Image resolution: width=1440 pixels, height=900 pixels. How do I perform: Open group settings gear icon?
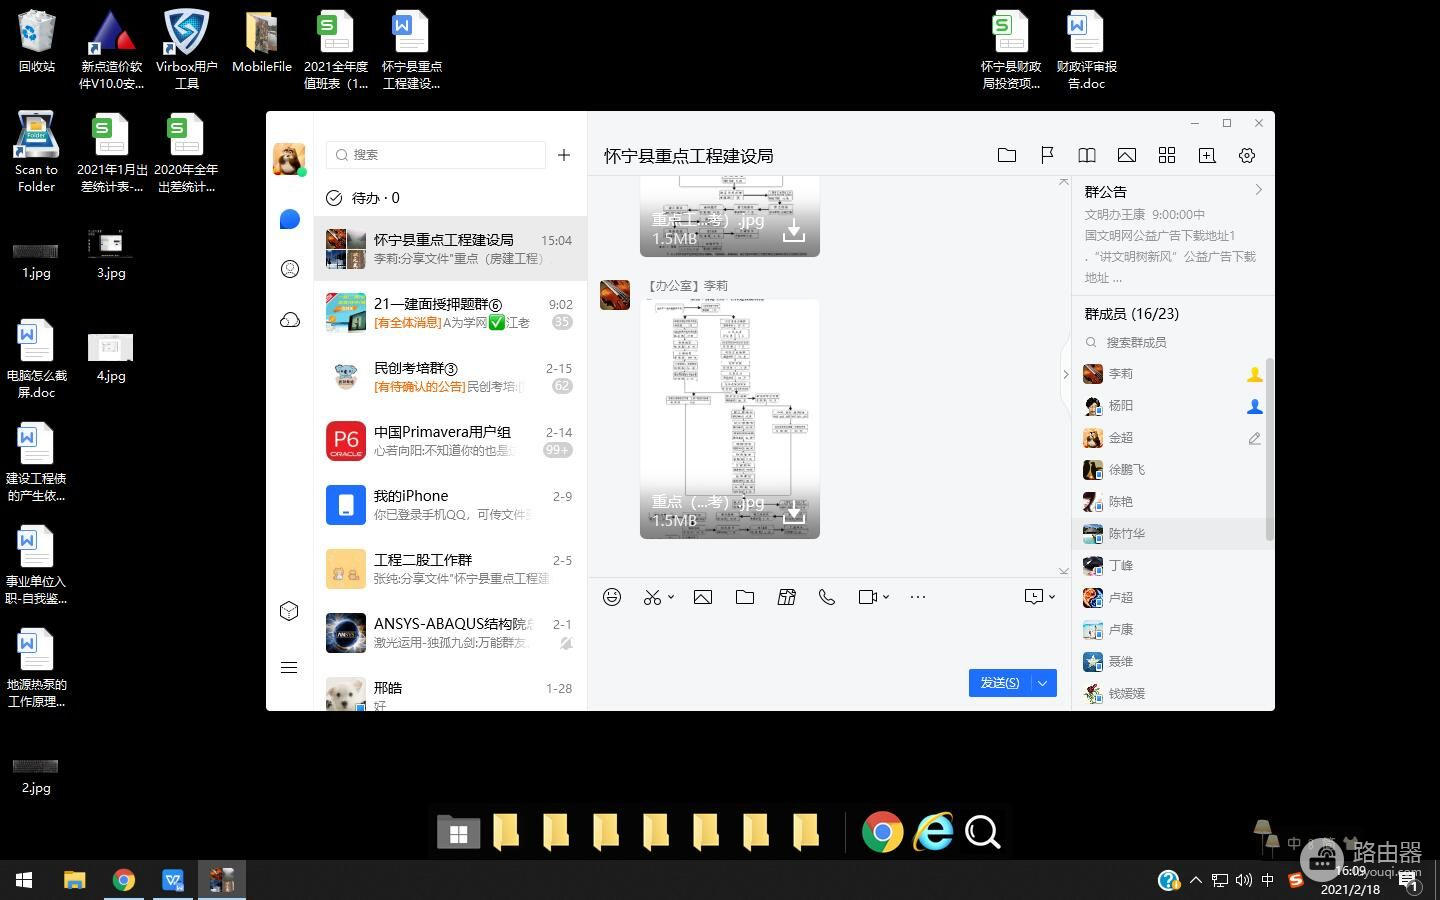pyautogui.click(x=1246, y=155)
